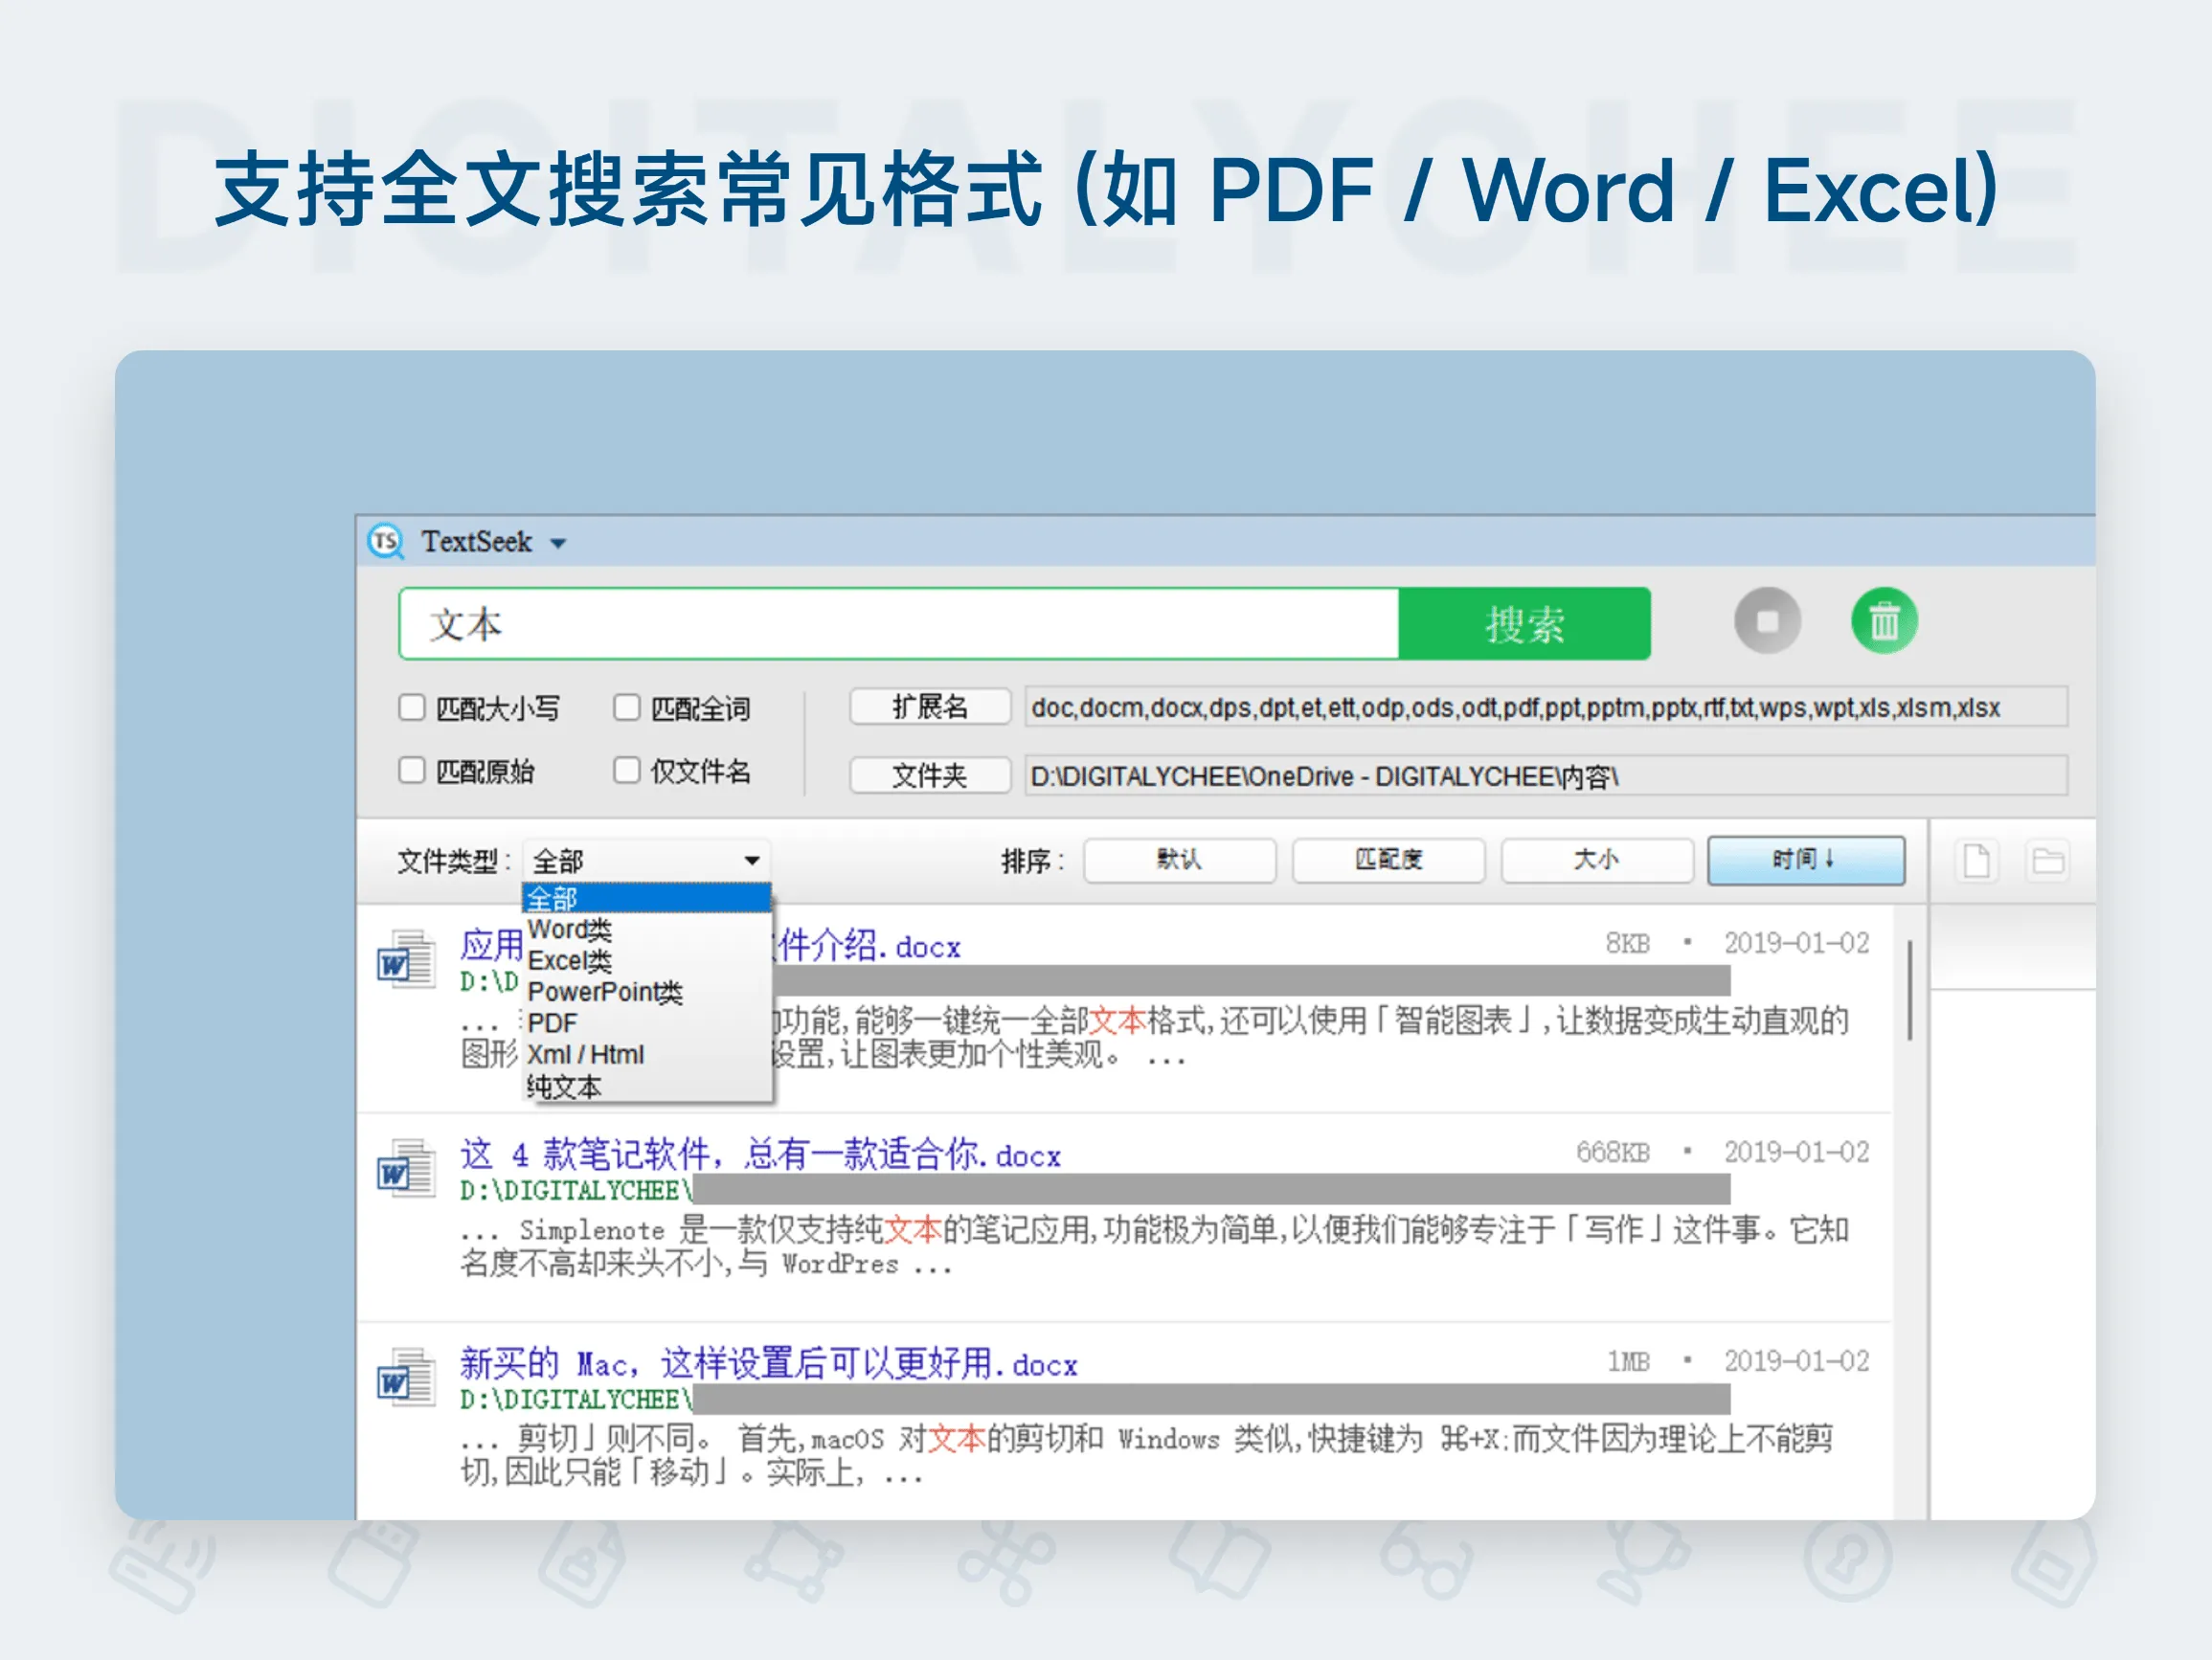Enable the 匹配大小写 checkbox
Screen dimensions: 2212x1660
(412, 708)
